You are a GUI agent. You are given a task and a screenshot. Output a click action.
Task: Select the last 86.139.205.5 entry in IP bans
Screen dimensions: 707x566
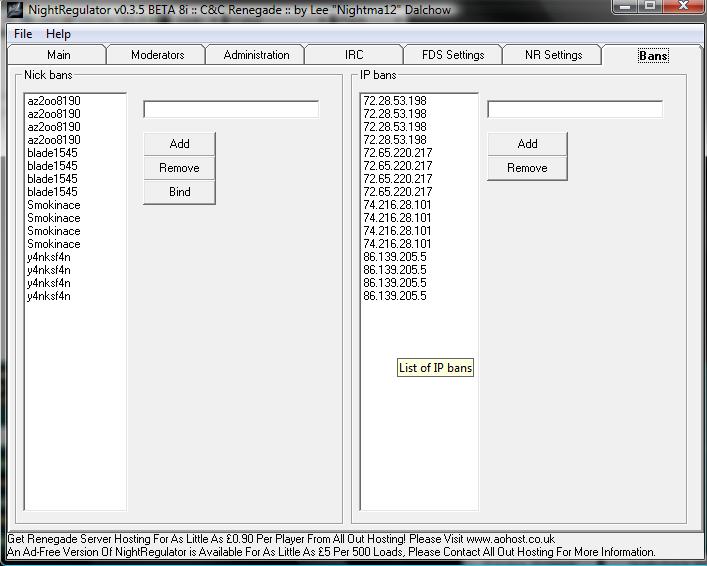coord(394,296)
